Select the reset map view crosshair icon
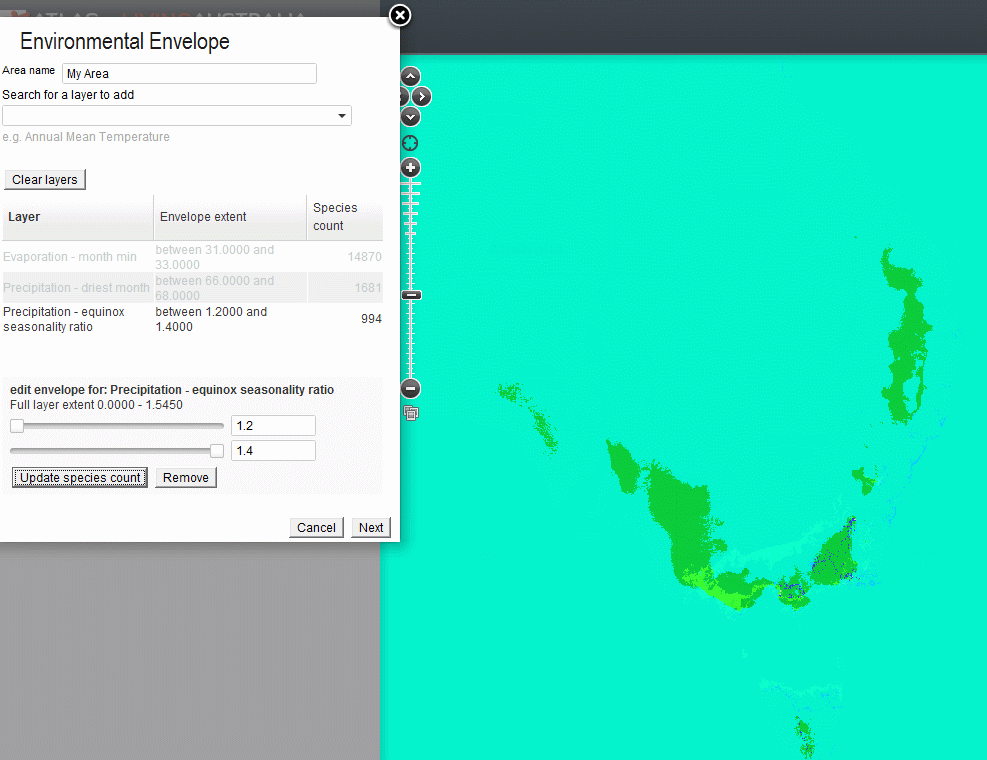 click(x=410, y=143)
